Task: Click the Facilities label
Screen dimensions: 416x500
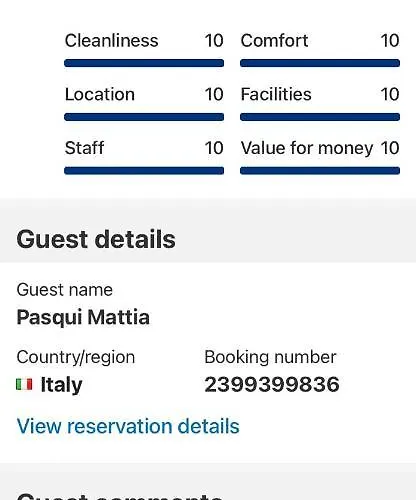Action: (276, 94)
